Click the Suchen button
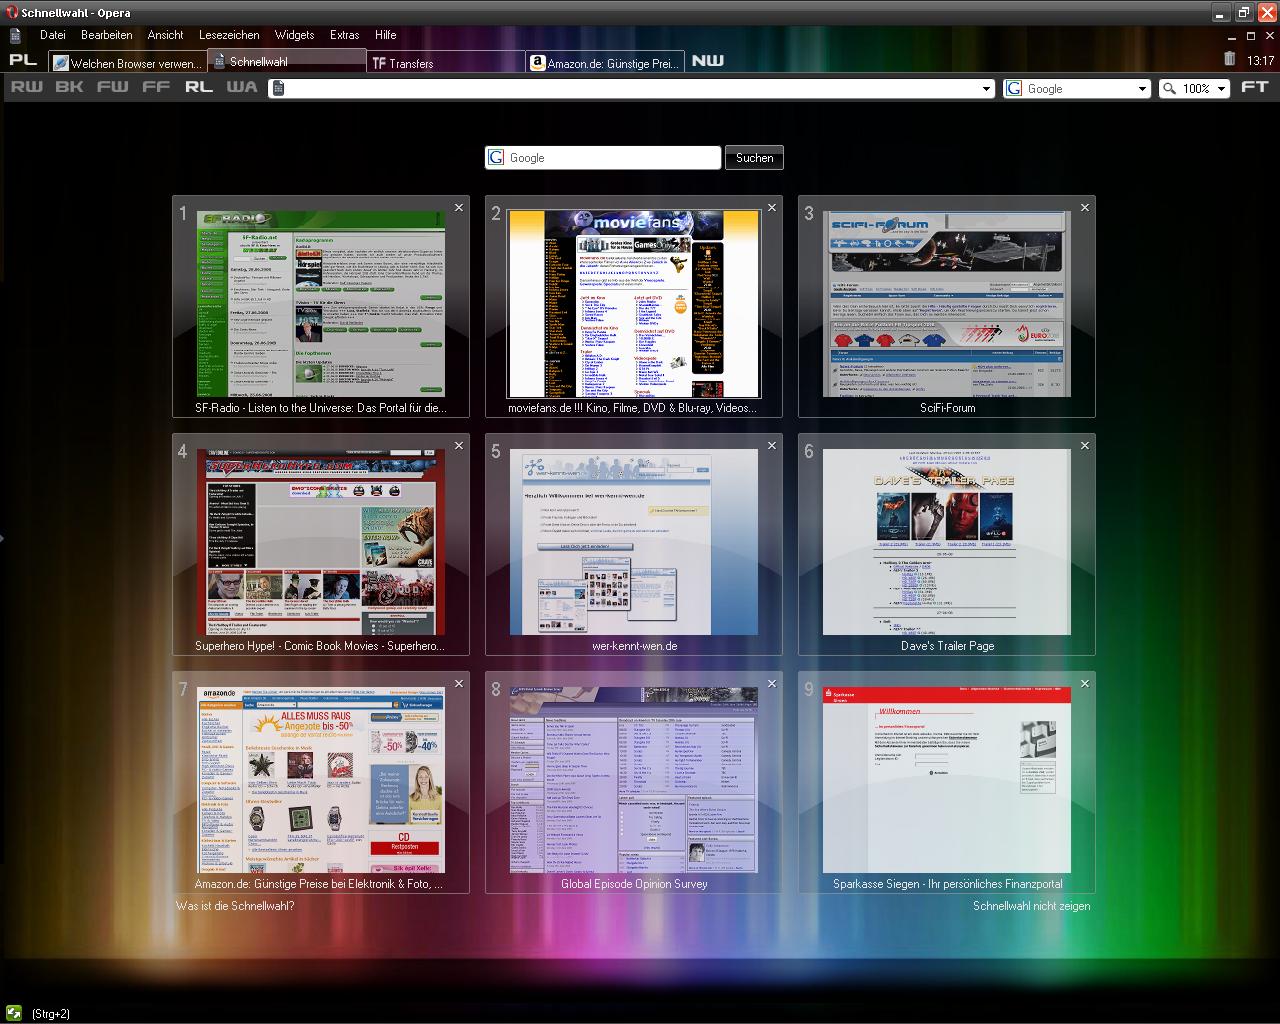1280x1024 pixels. coord(754,158)
